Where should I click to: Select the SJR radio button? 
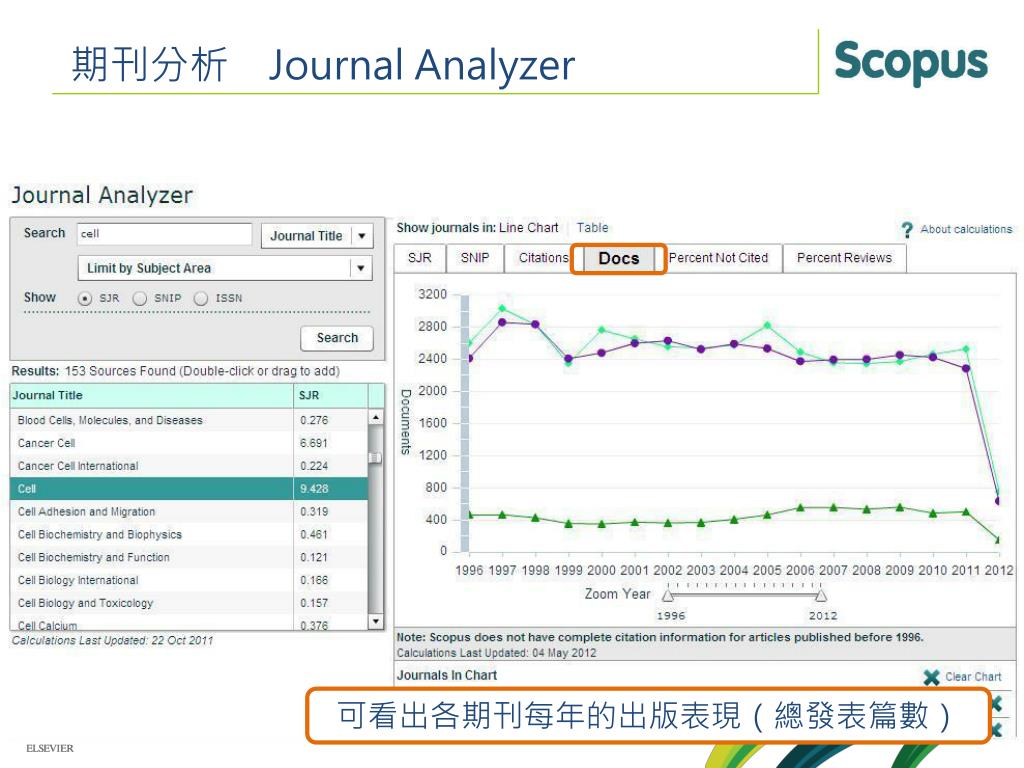(84, 298)
